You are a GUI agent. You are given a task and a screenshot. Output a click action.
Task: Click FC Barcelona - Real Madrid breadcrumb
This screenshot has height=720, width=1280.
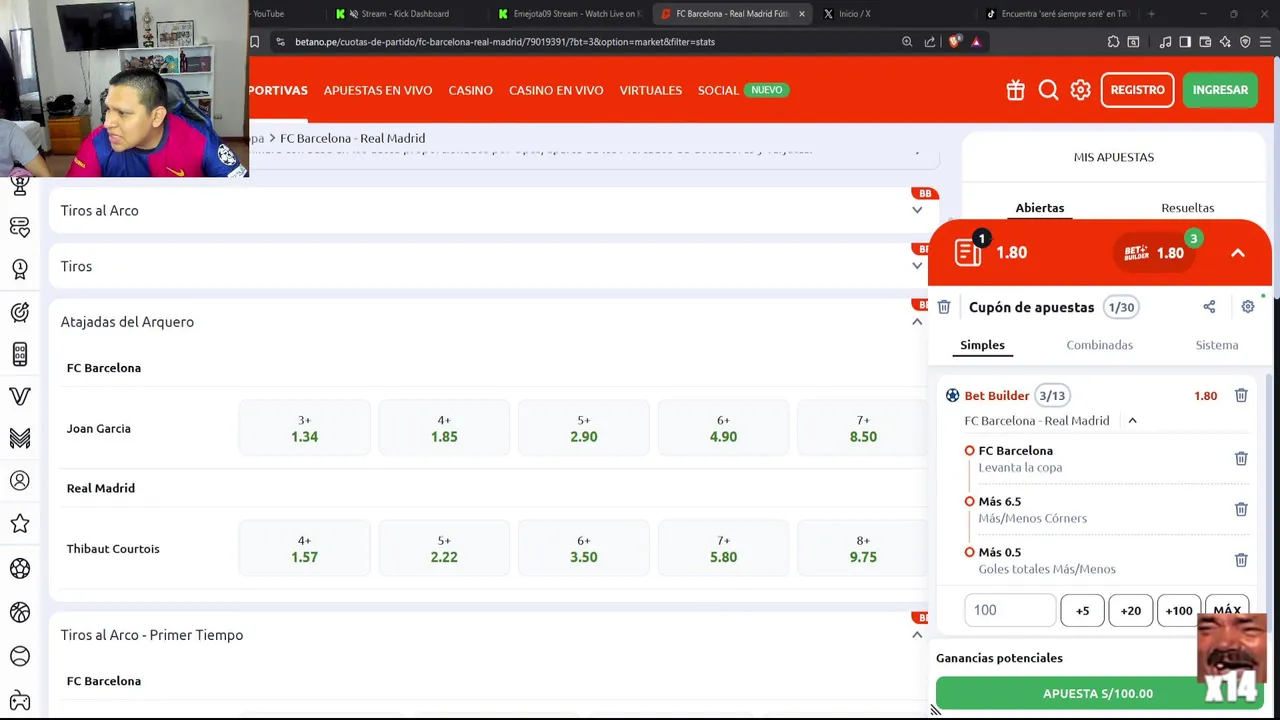(x=352, y=138)
